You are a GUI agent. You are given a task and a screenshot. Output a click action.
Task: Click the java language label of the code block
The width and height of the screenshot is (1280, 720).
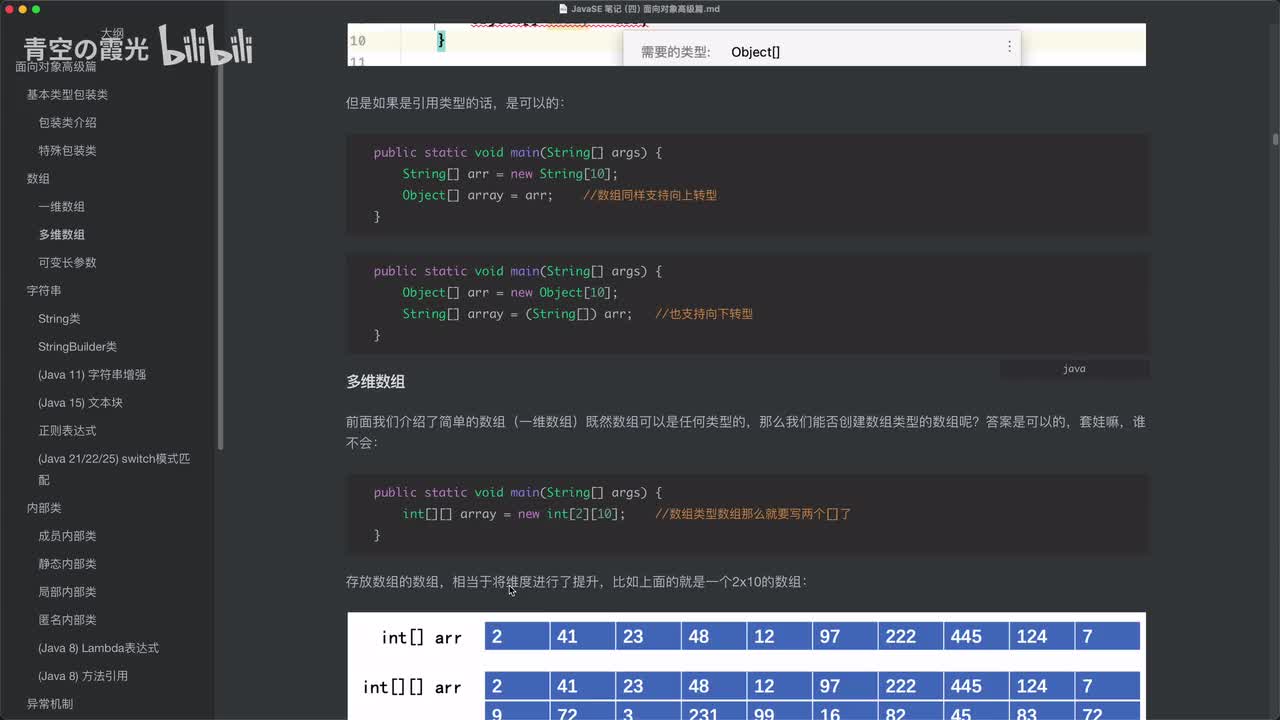pos(1074,369)
